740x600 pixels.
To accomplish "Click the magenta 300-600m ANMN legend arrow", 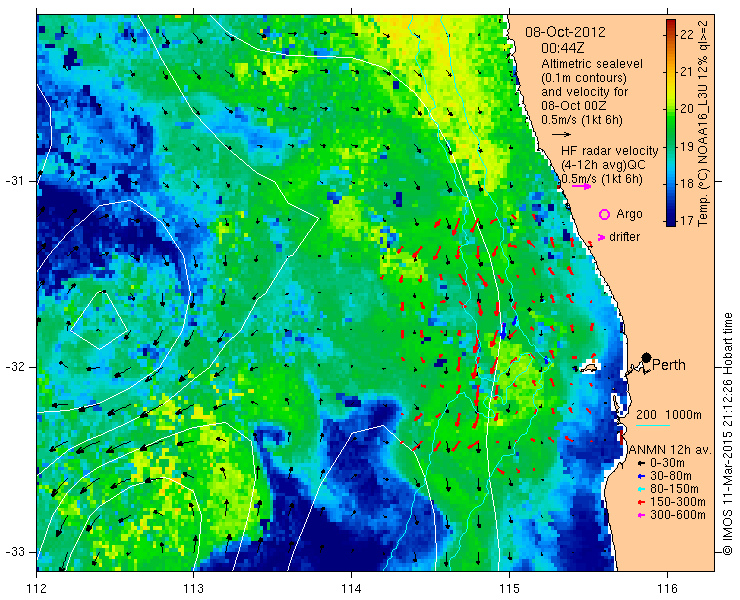I will (x=641, y=515).
